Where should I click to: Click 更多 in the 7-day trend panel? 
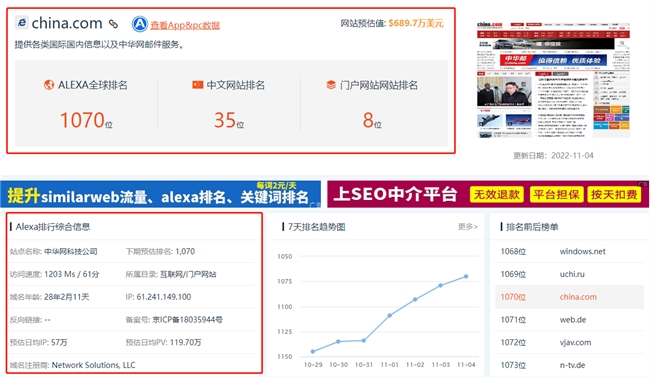(468, 227)
